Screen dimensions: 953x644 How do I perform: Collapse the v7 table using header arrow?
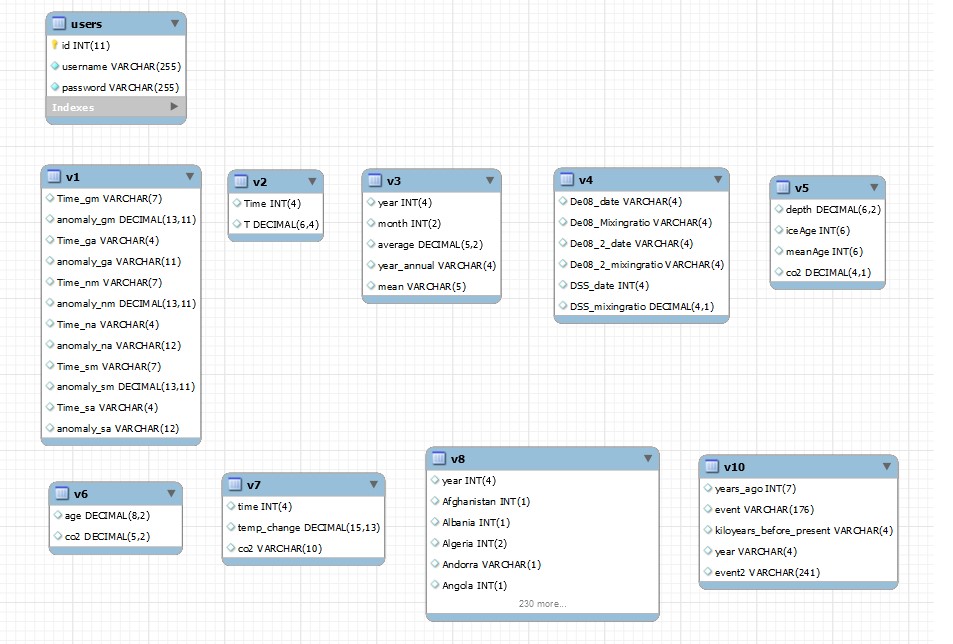(x=374, y=484)
